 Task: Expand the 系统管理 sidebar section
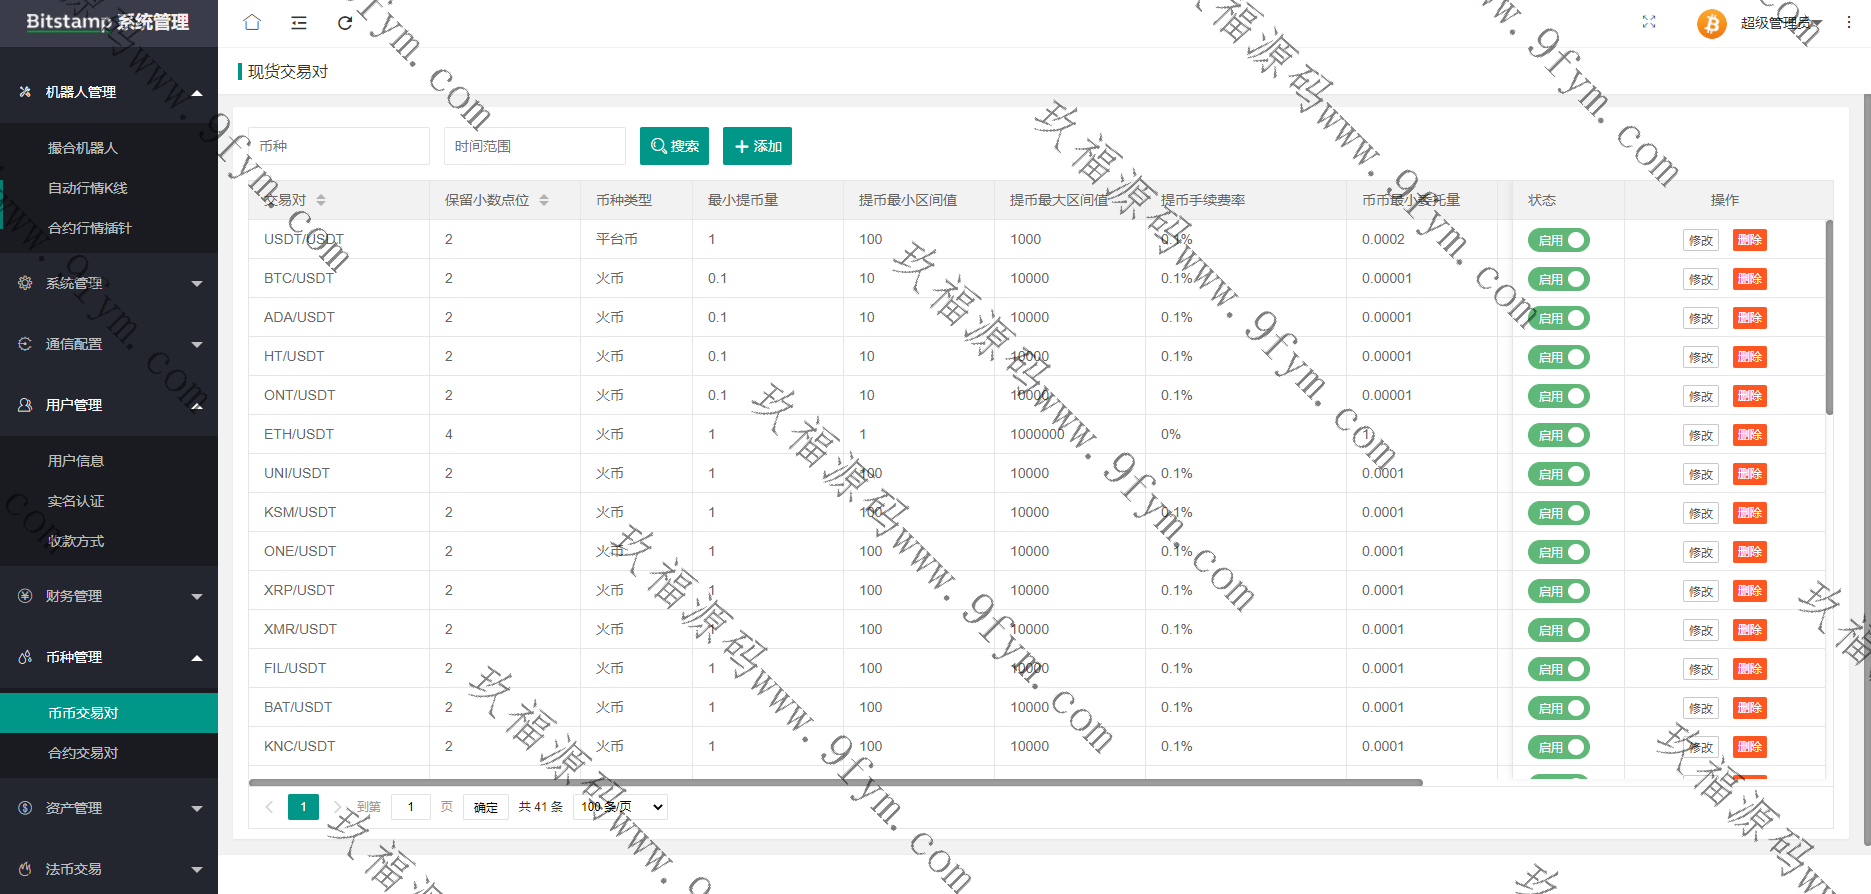(109, 283)
